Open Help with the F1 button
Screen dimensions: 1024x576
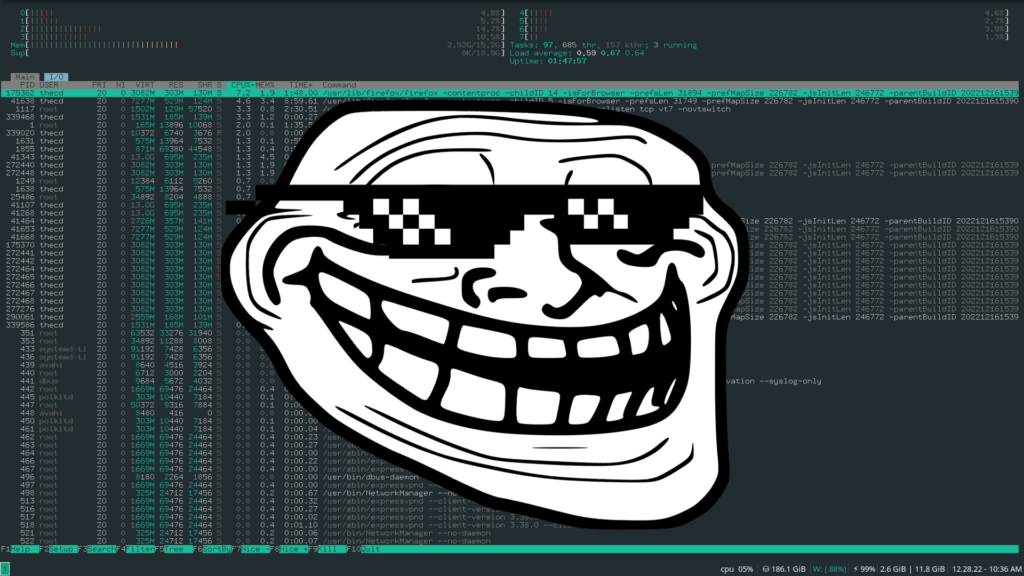20,549
